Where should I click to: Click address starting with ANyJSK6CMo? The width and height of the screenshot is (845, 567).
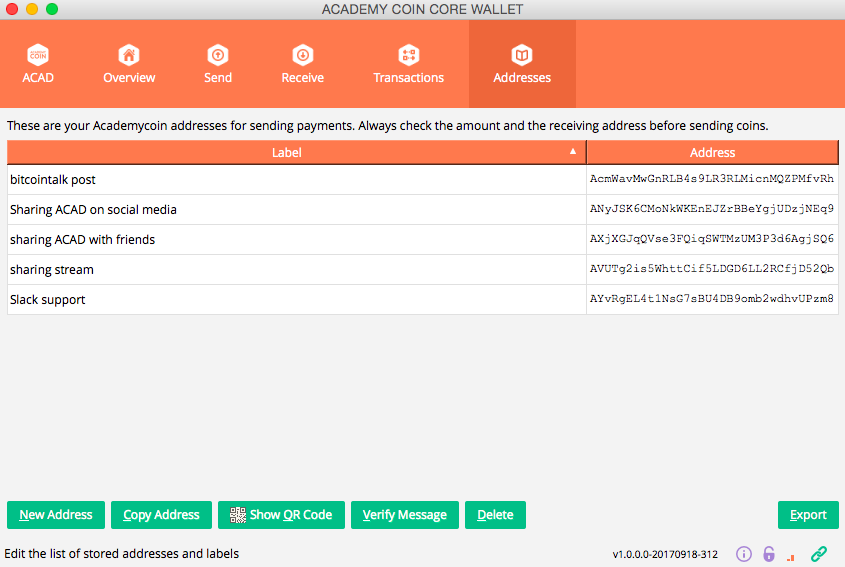point(712,209)
